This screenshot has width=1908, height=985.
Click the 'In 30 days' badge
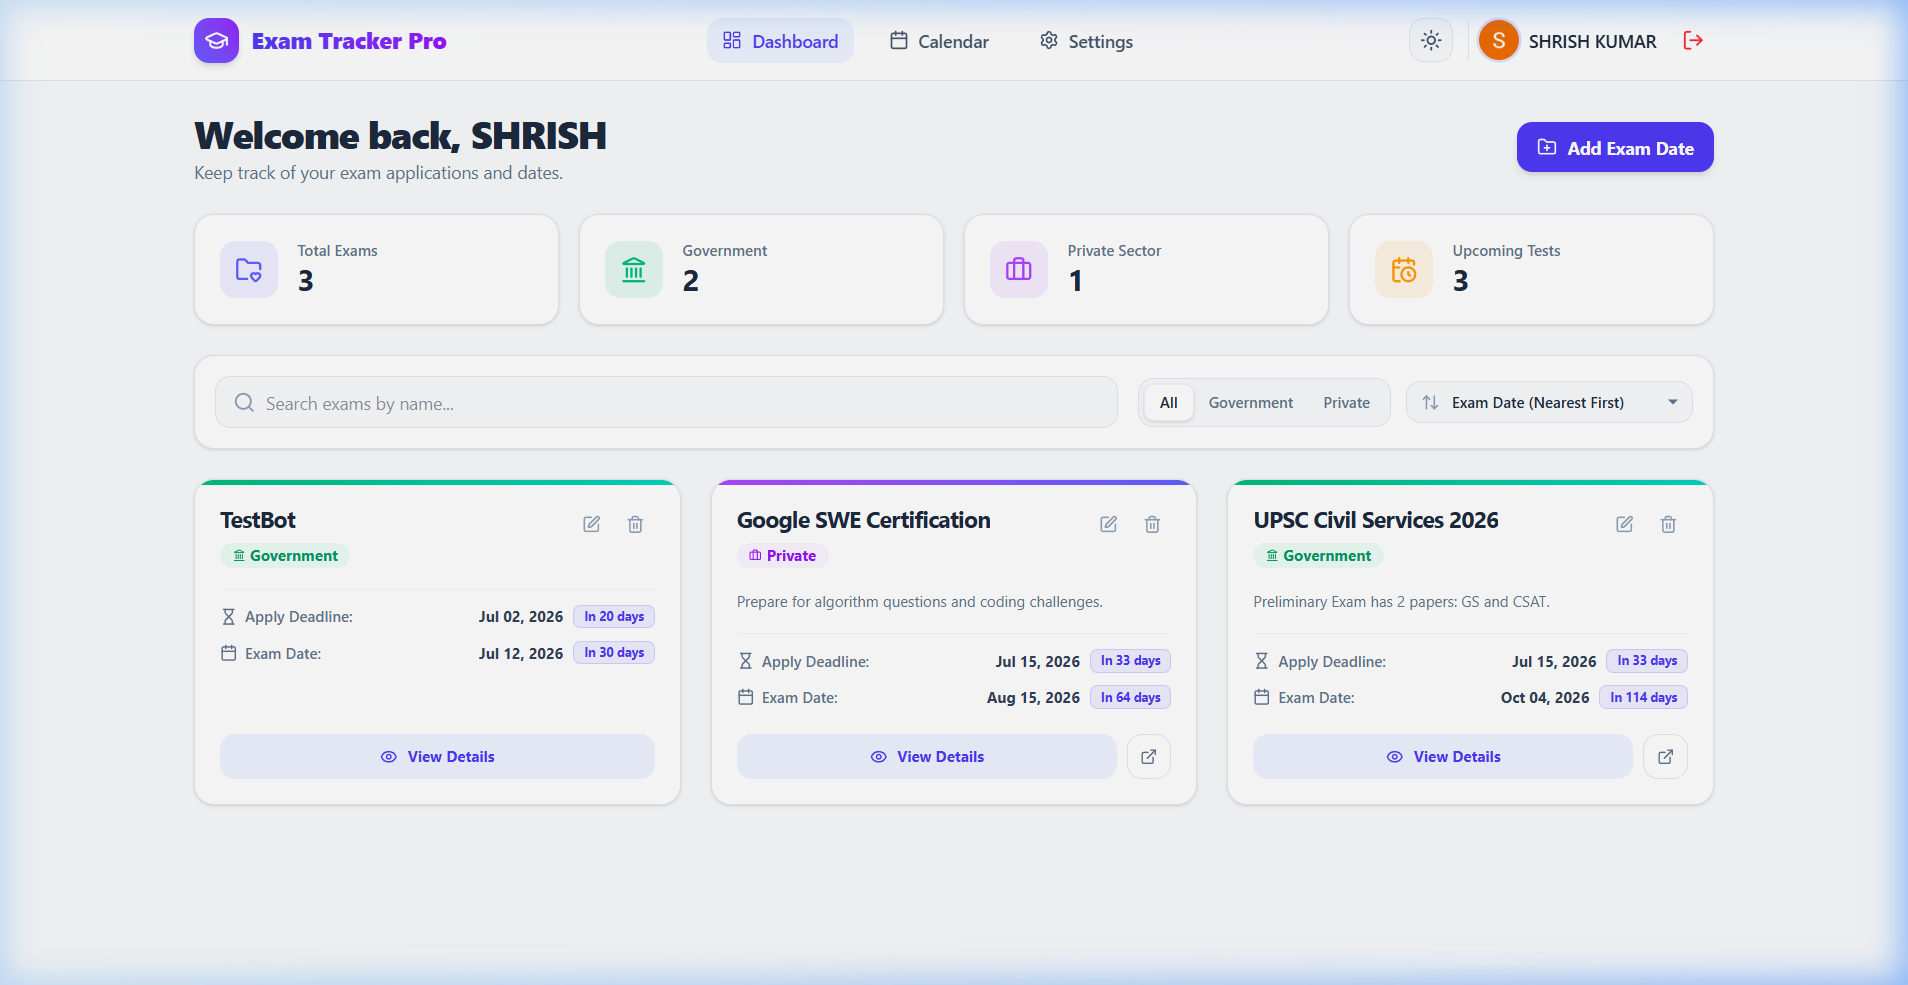click(614, 653)
